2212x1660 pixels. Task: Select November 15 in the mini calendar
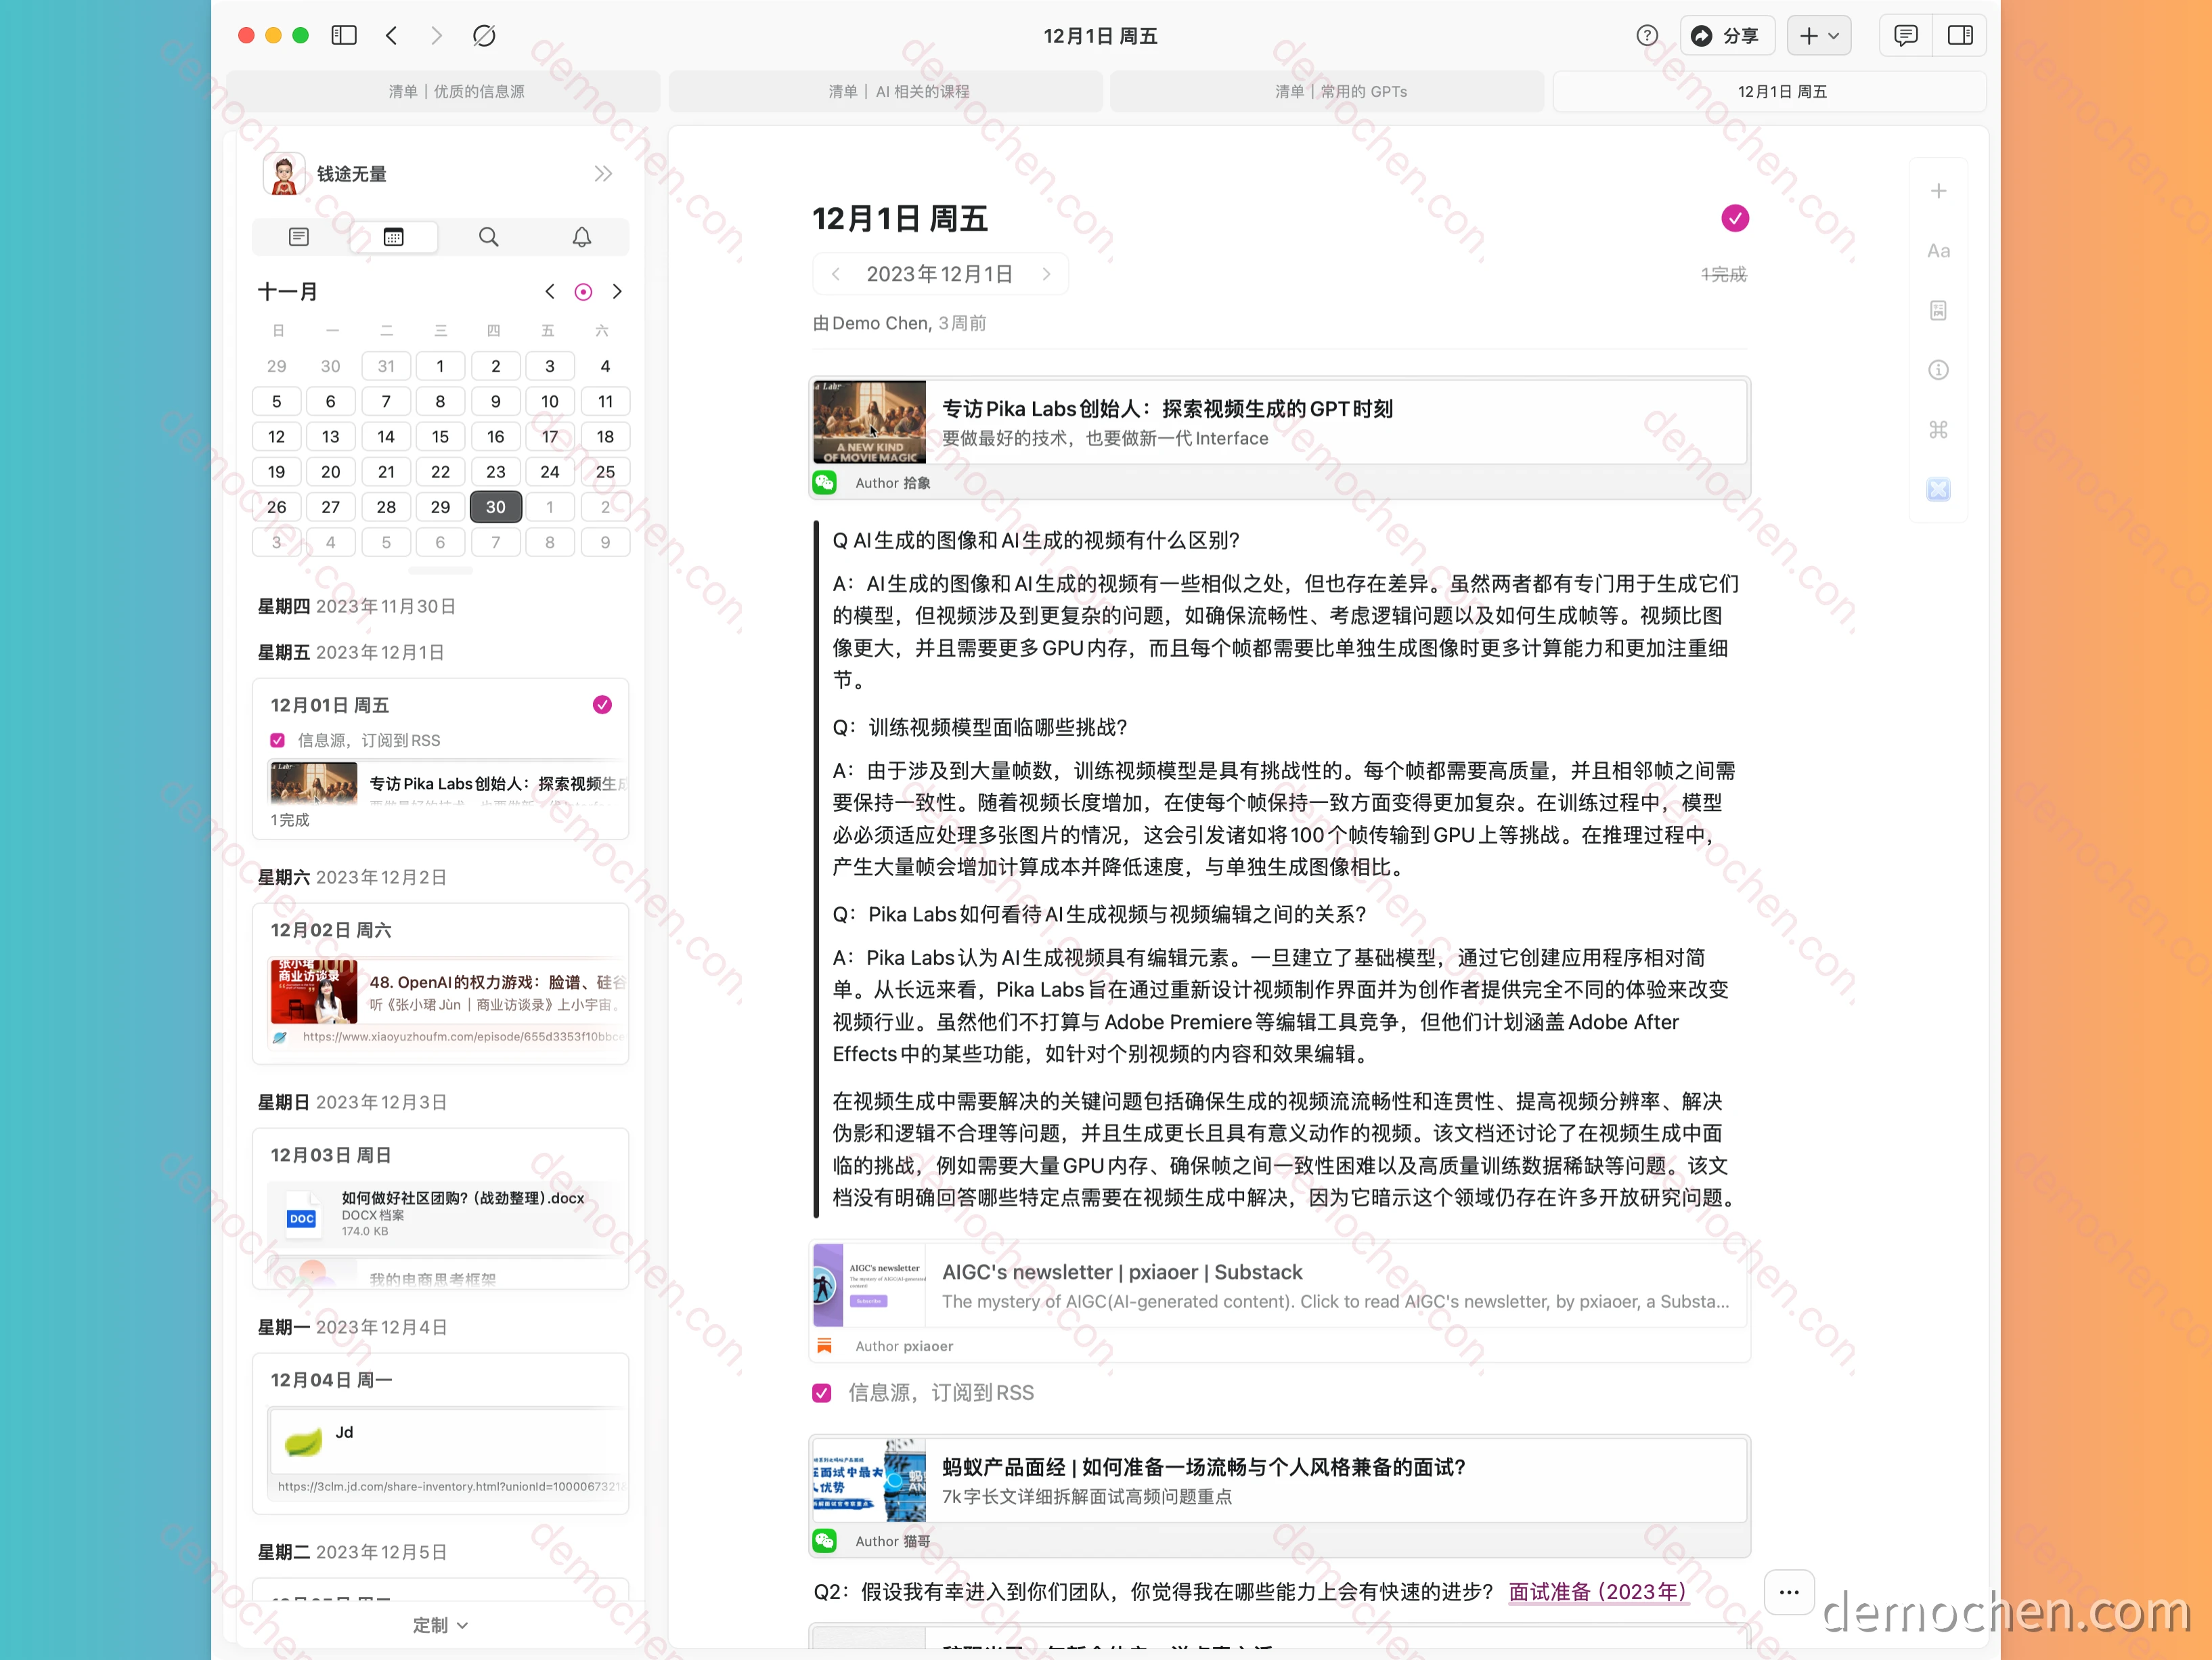(x=440, y=437)
